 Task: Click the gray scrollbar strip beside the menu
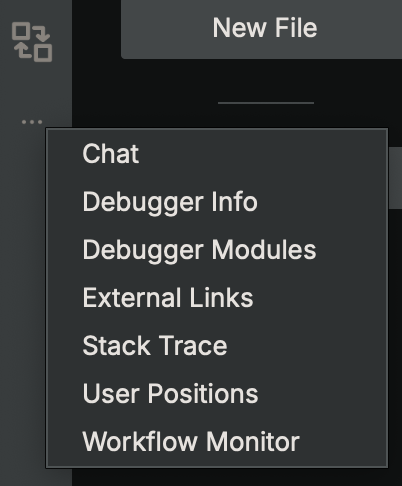click(395, 178)
